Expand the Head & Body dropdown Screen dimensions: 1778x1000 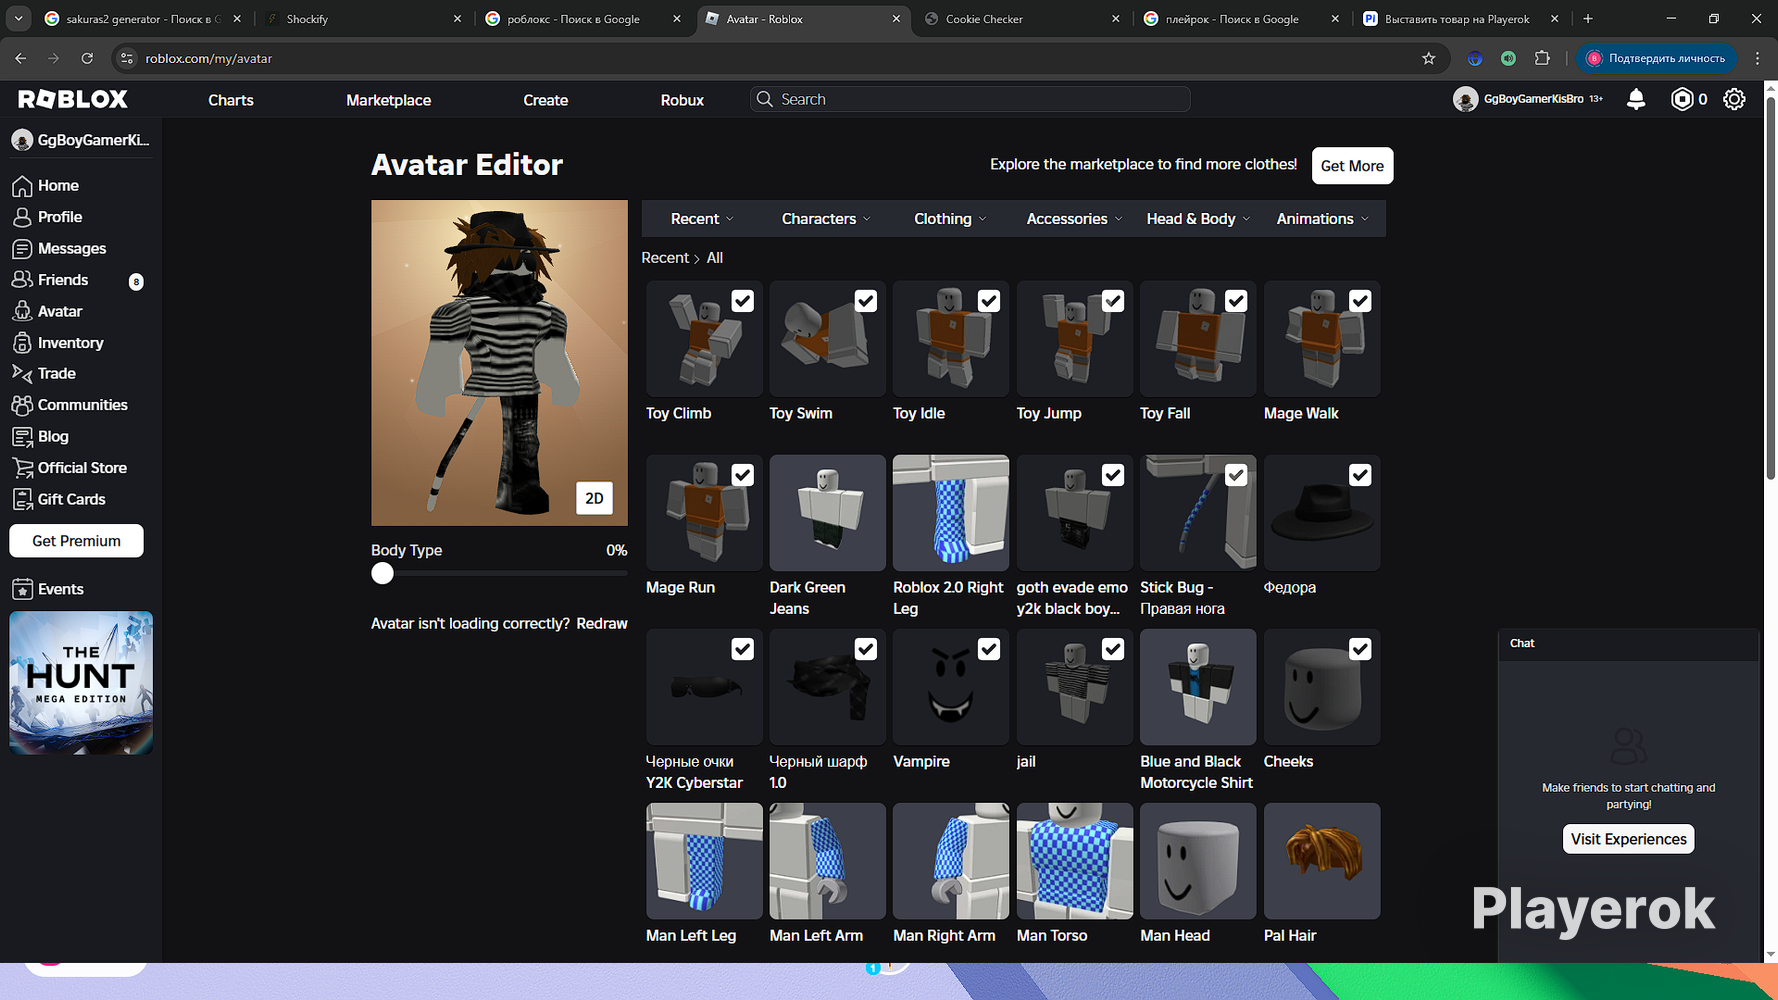[x=1198, y=219]
